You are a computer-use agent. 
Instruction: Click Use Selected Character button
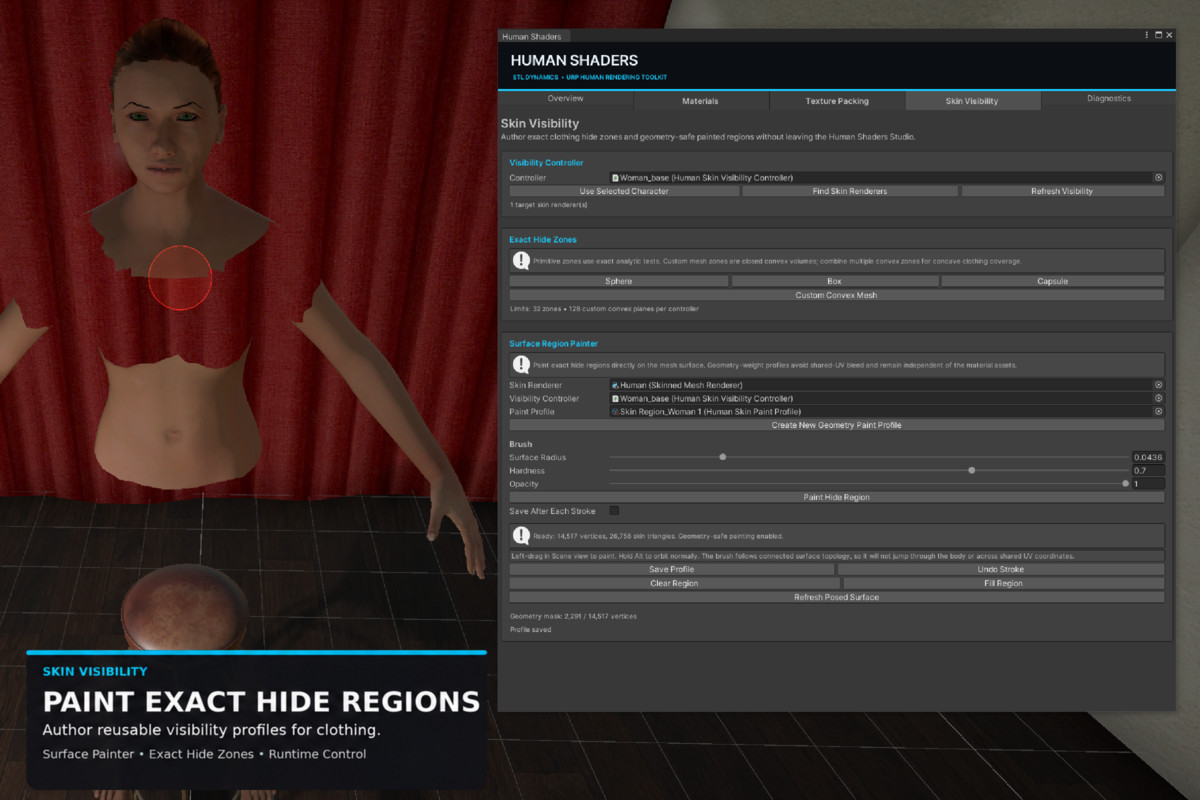point(624,191)
